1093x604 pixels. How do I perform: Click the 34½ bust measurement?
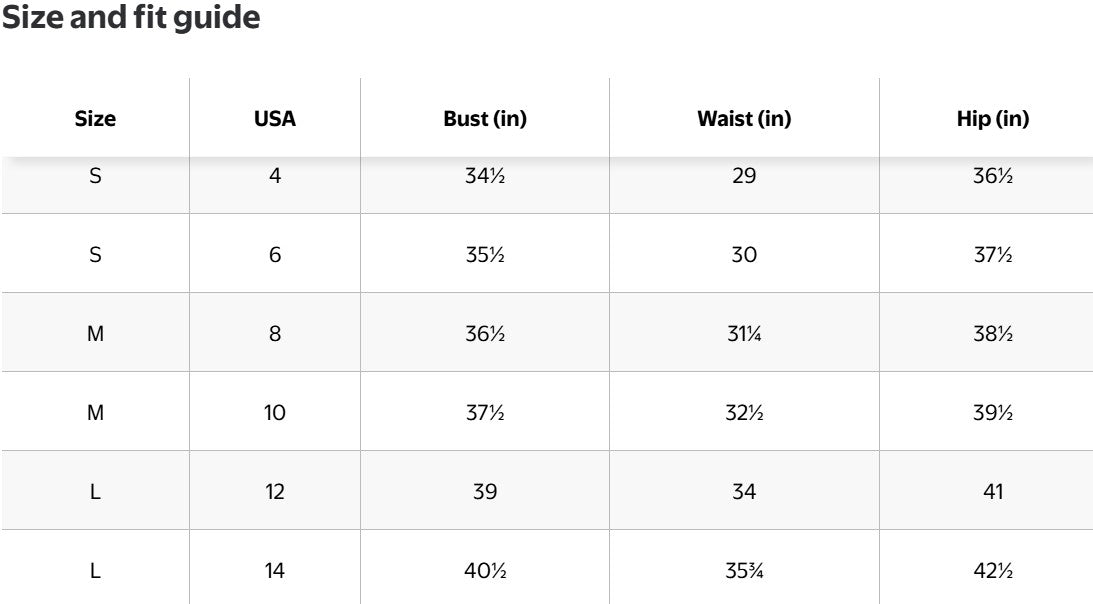(485, 176)
